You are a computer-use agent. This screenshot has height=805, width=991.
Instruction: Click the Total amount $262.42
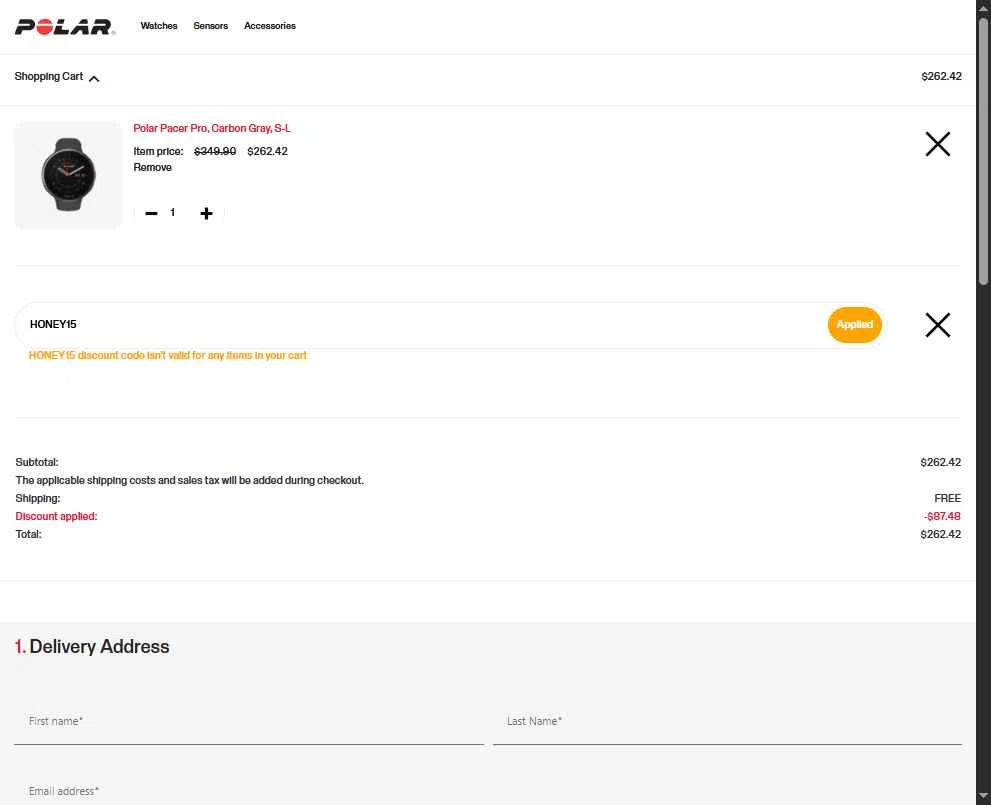940,535
